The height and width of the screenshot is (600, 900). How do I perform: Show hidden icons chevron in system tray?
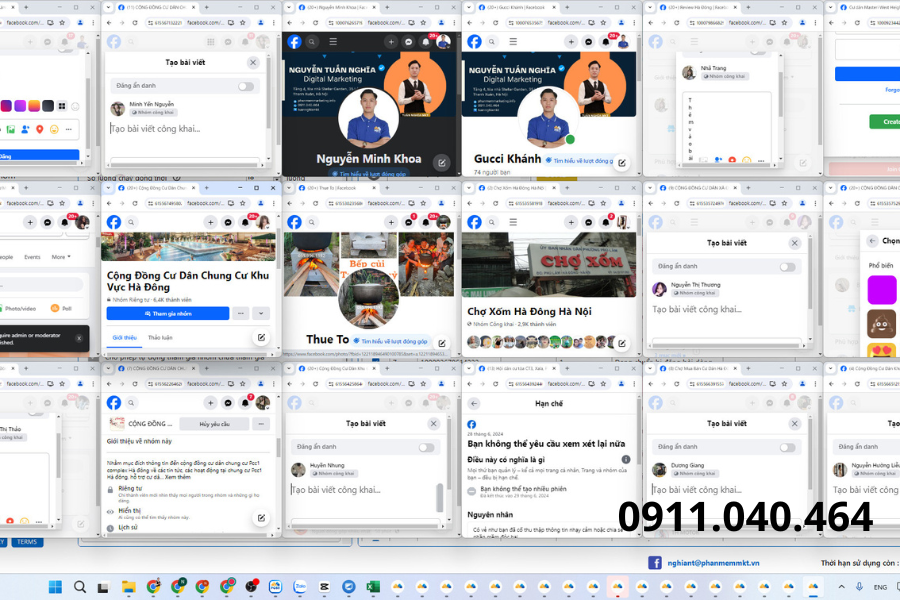[x=841, y=587]
